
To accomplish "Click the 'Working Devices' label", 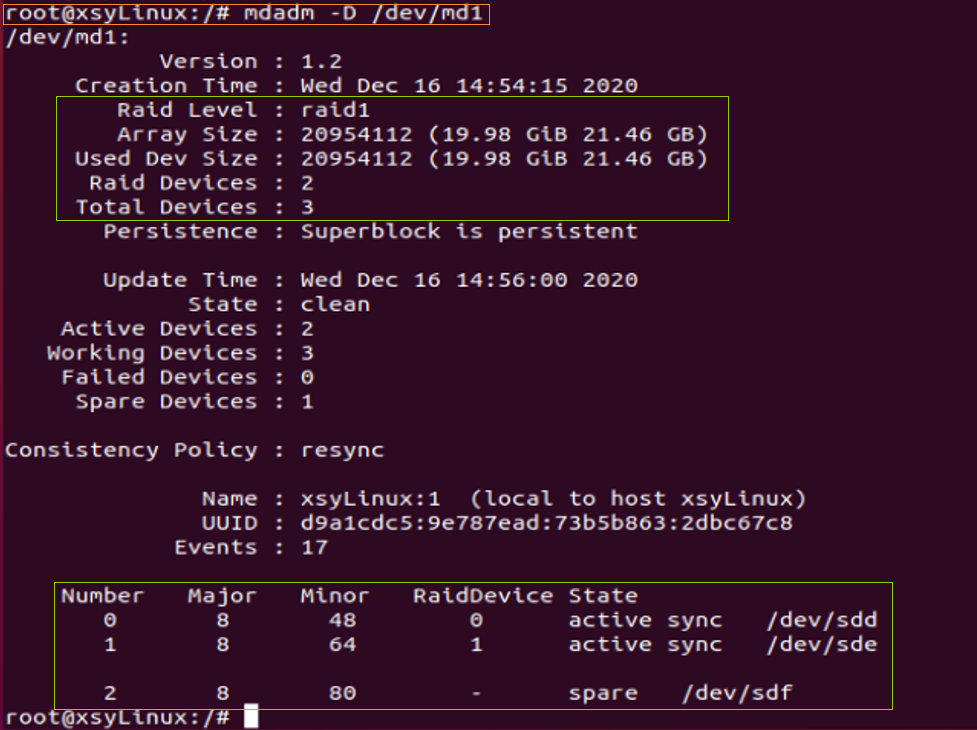I will [x=152, y=353].
